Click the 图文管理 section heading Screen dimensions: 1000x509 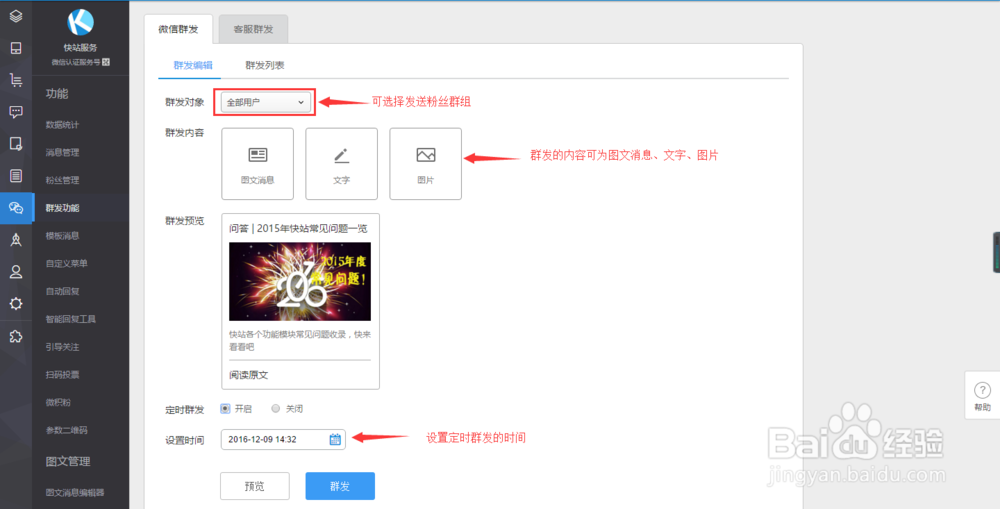click(68, 461)
